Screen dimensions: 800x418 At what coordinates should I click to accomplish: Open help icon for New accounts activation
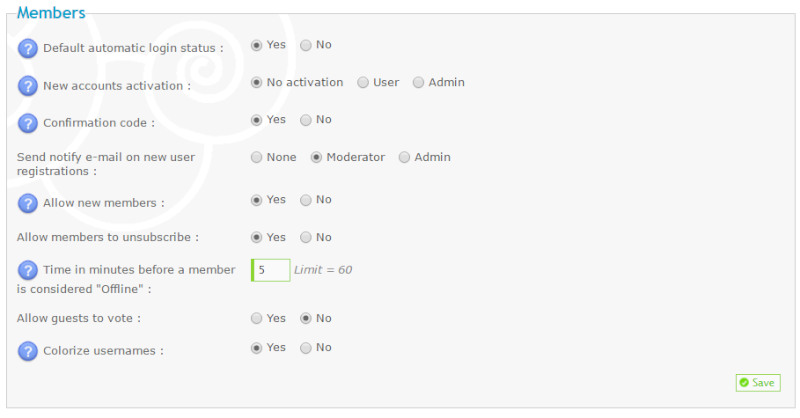(28, 86)
